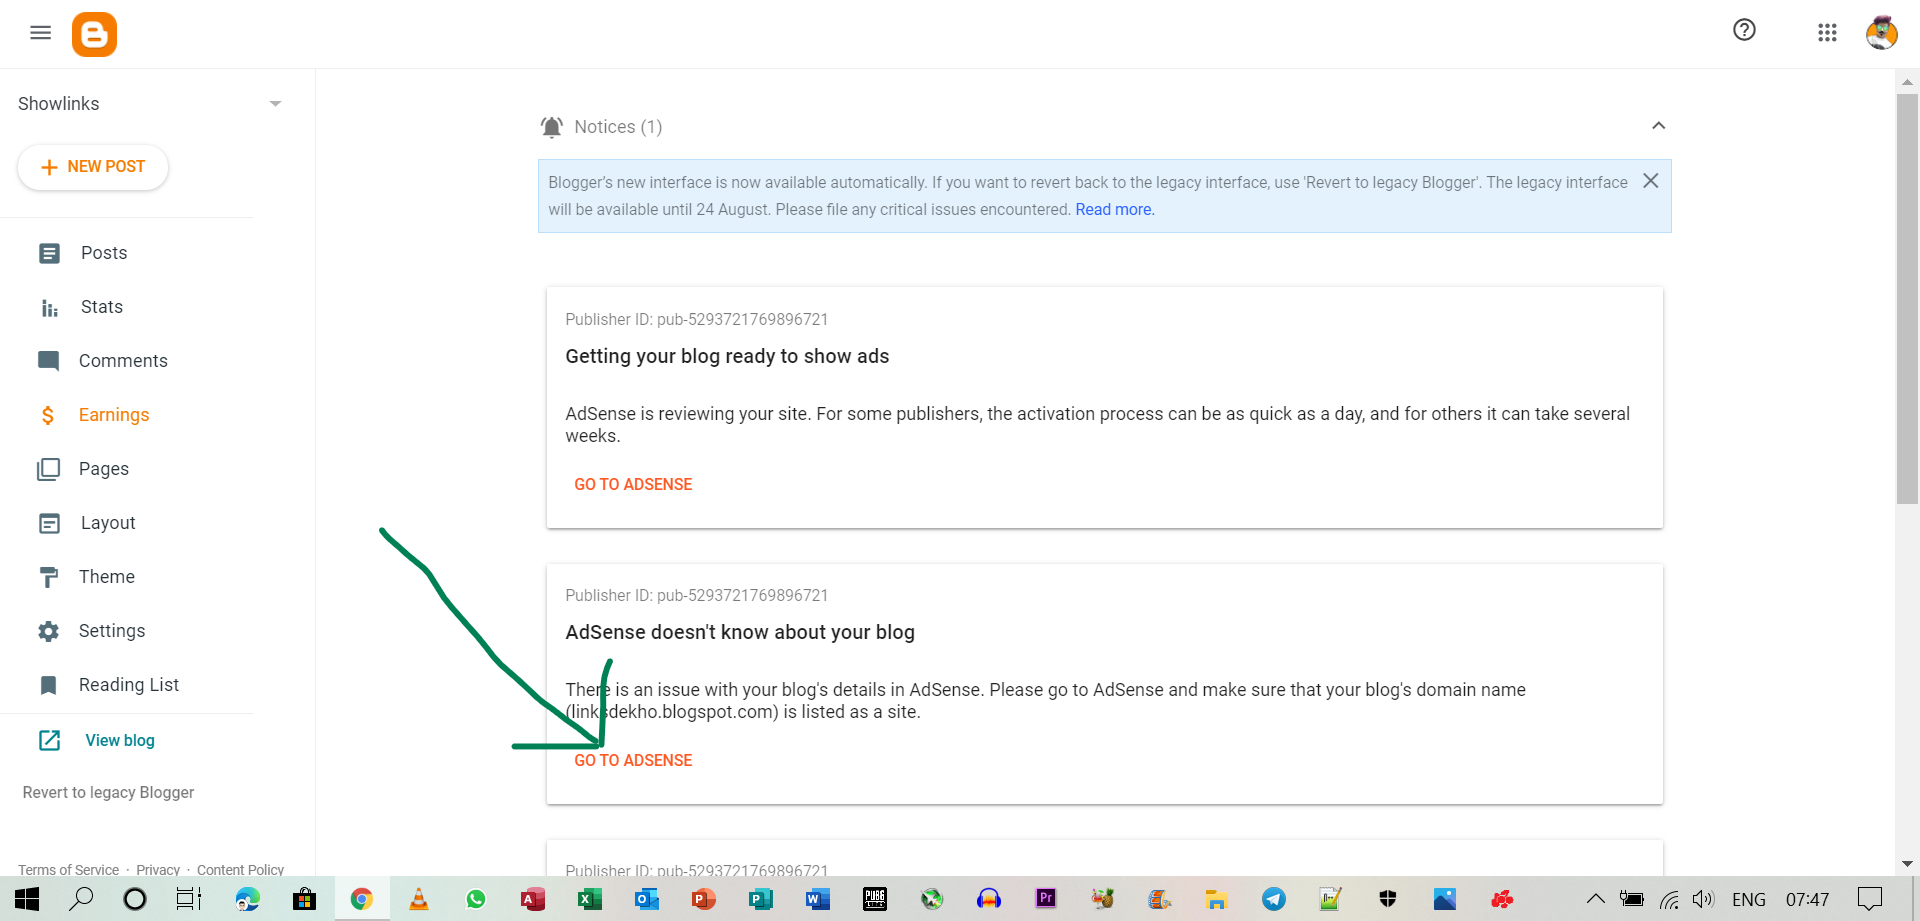The width and height of the screenshot is (1920, 921).
Task: Click Revert to legacy Blogger
Action: coord(108,792)
